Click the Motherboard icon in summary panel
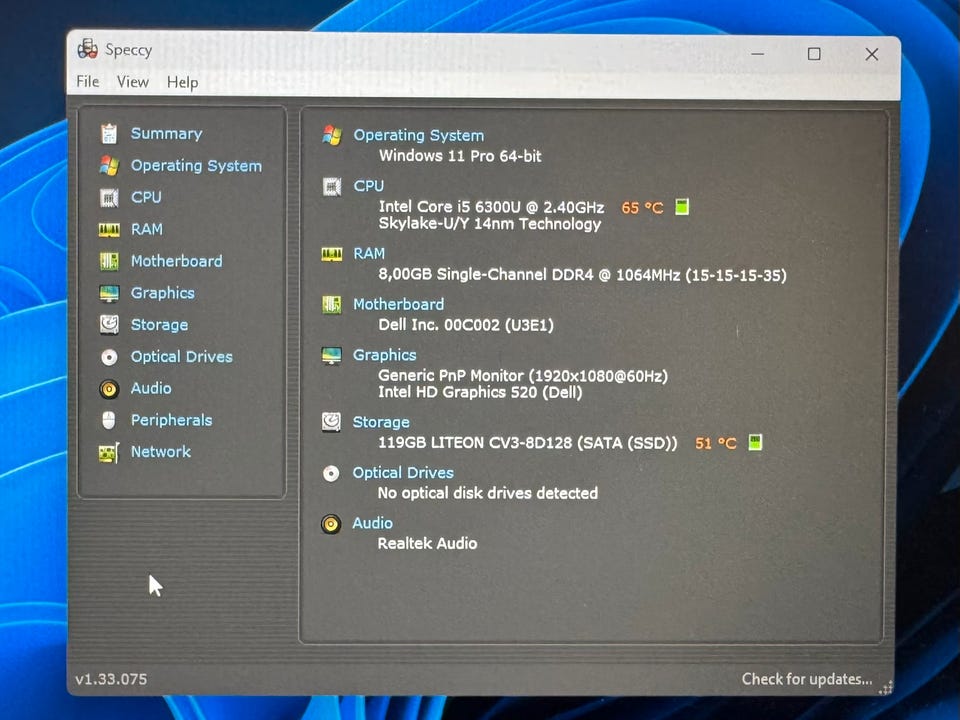 tap(332, 304)
